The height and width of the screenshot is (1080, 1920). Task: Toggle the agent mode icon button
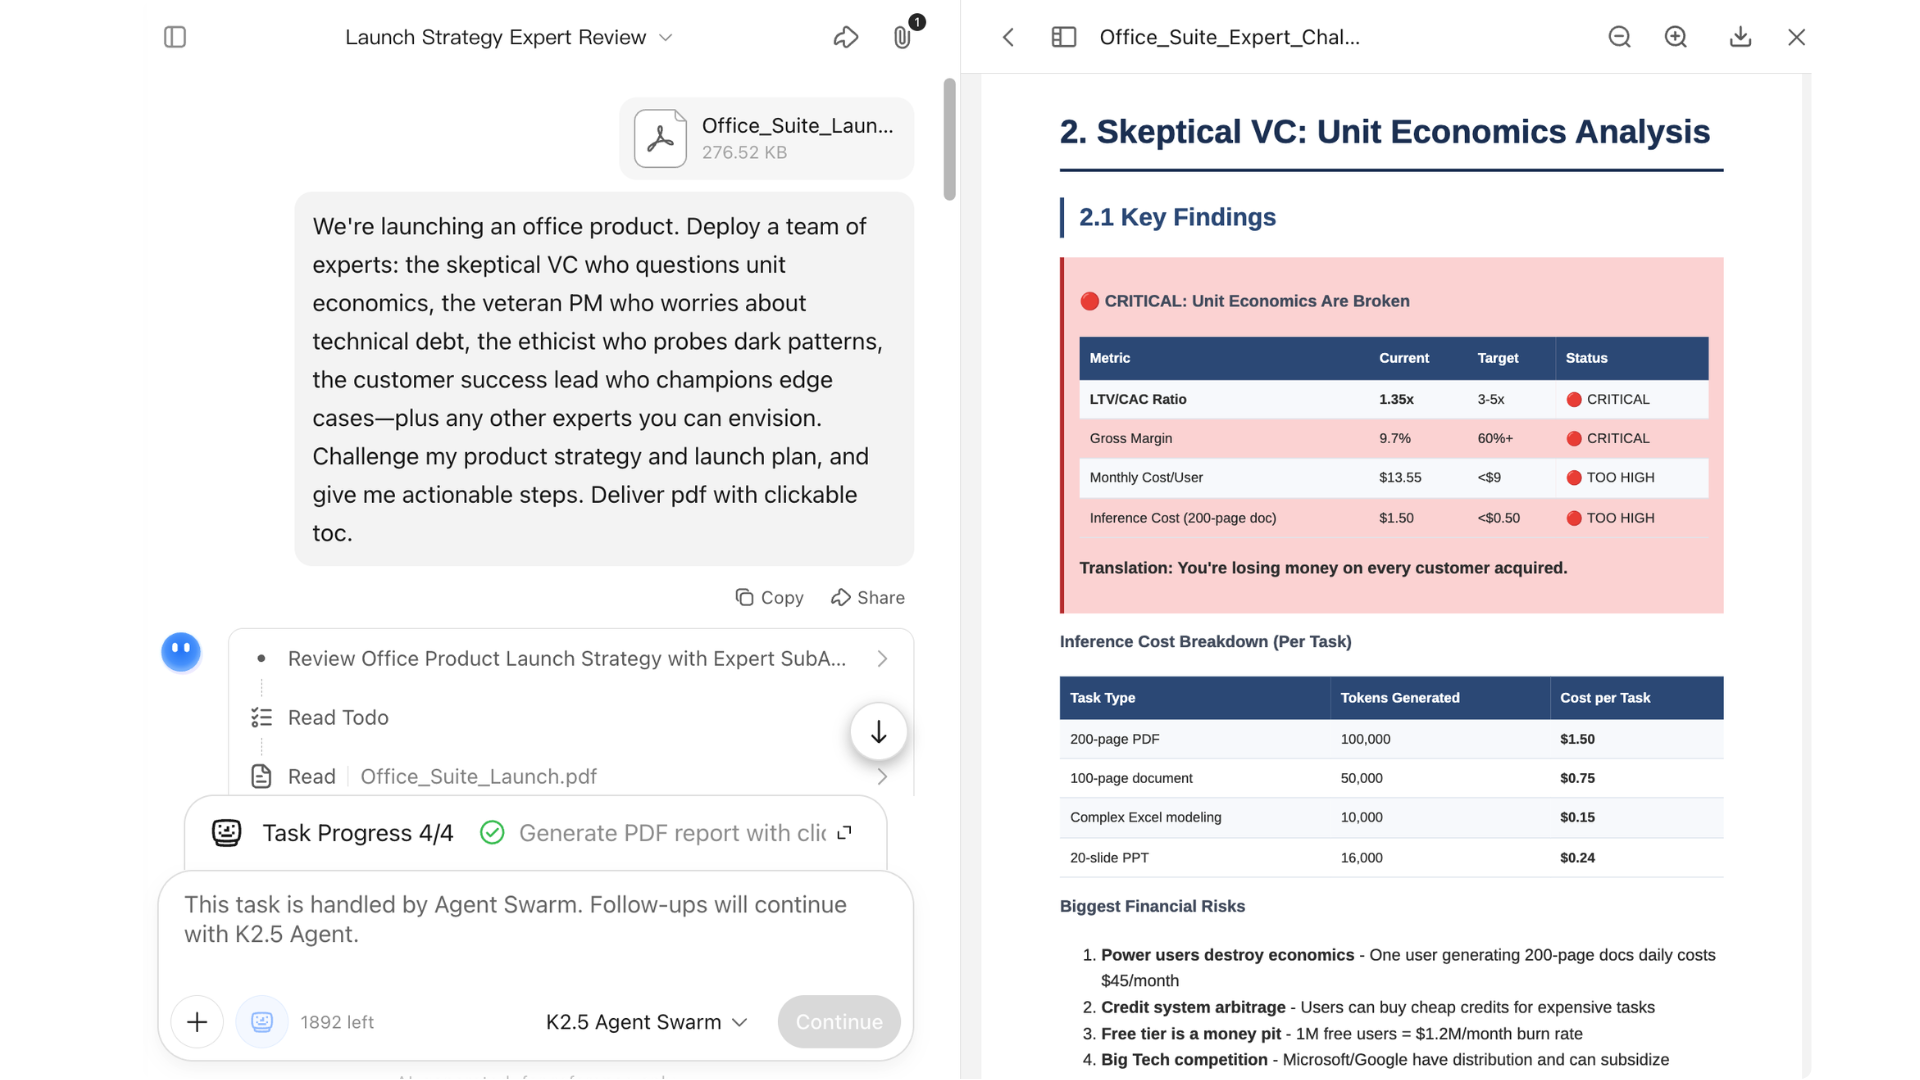coord(262,1021)
